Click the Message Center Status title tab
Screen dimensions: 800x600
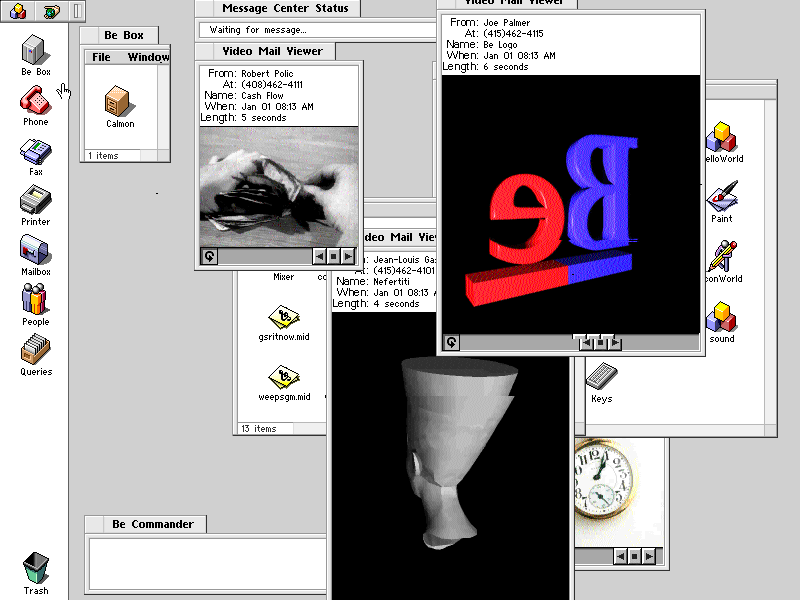285,9
